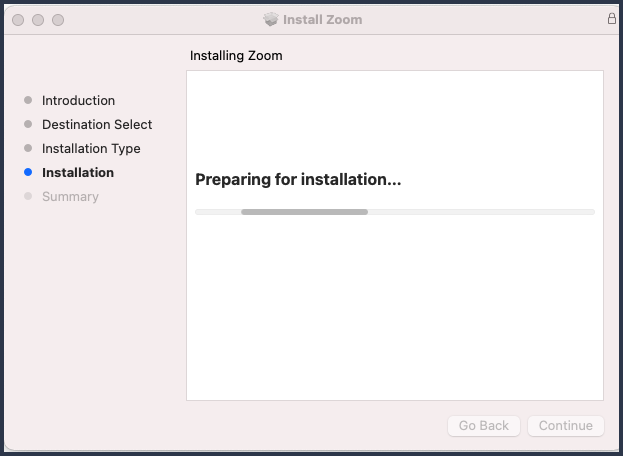Click the Introduction step bullet
This screenshot has height=456, width=623.
click(28, 100)
